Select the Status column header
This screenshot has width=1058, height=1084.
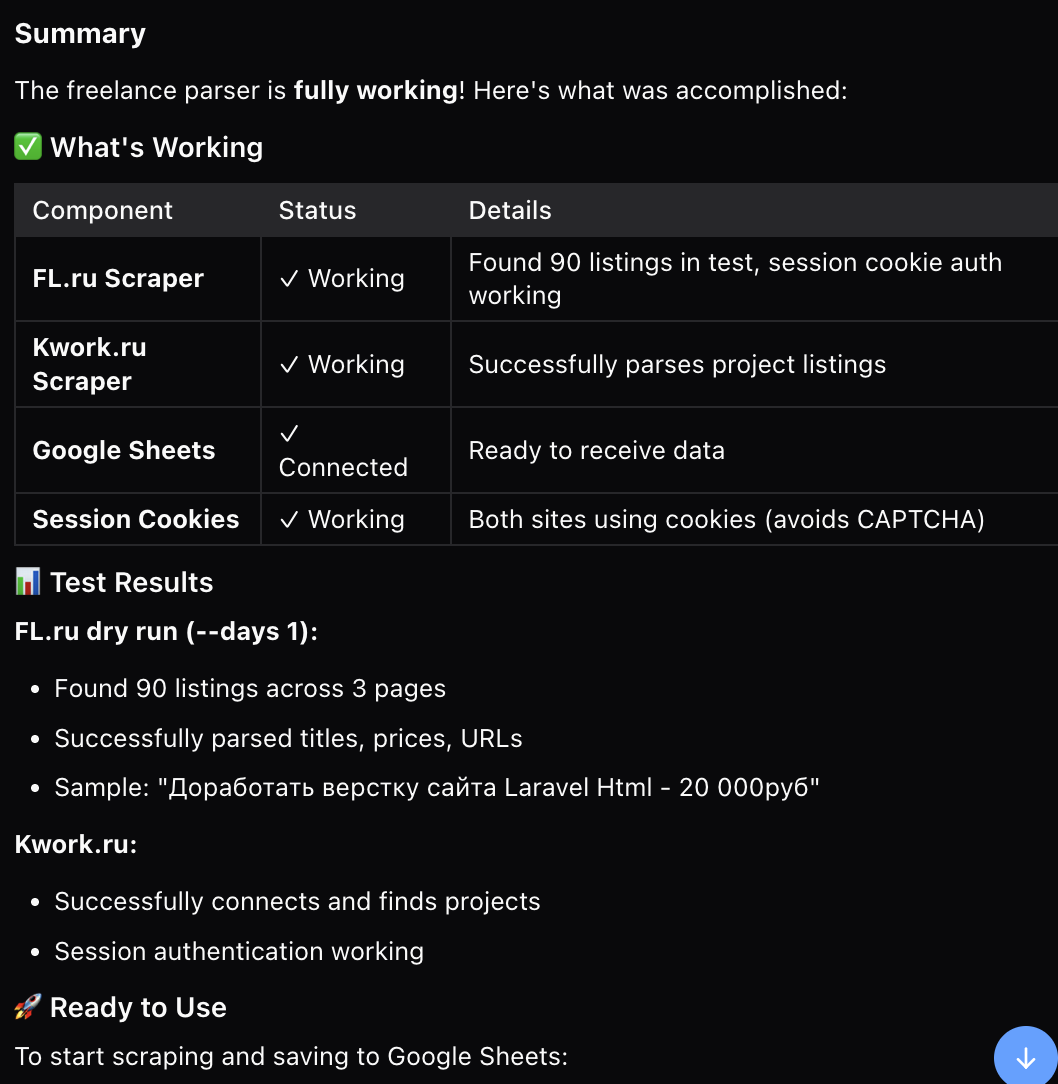click(x=317, y=210)
